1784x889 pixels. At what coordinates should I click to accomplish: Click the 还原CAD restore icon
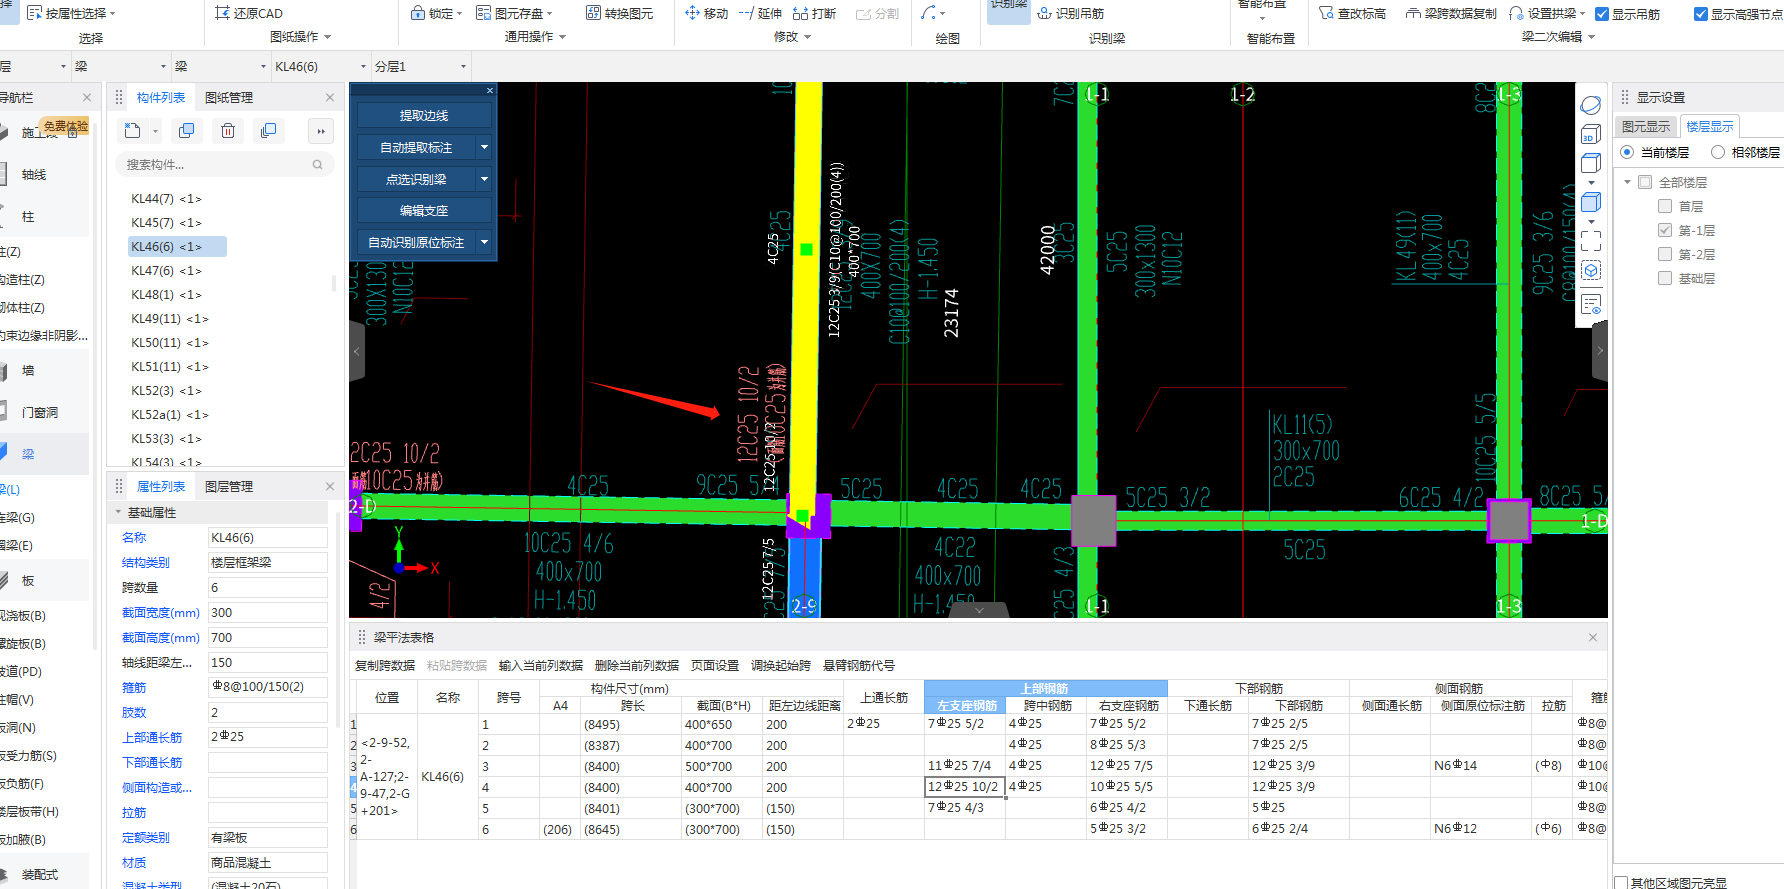(222, 13)
